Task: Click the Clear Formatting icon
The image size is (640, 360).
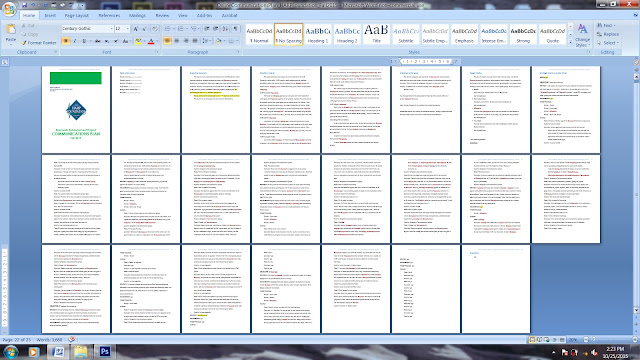Action: pyautogui.click(x=155, y=29)
